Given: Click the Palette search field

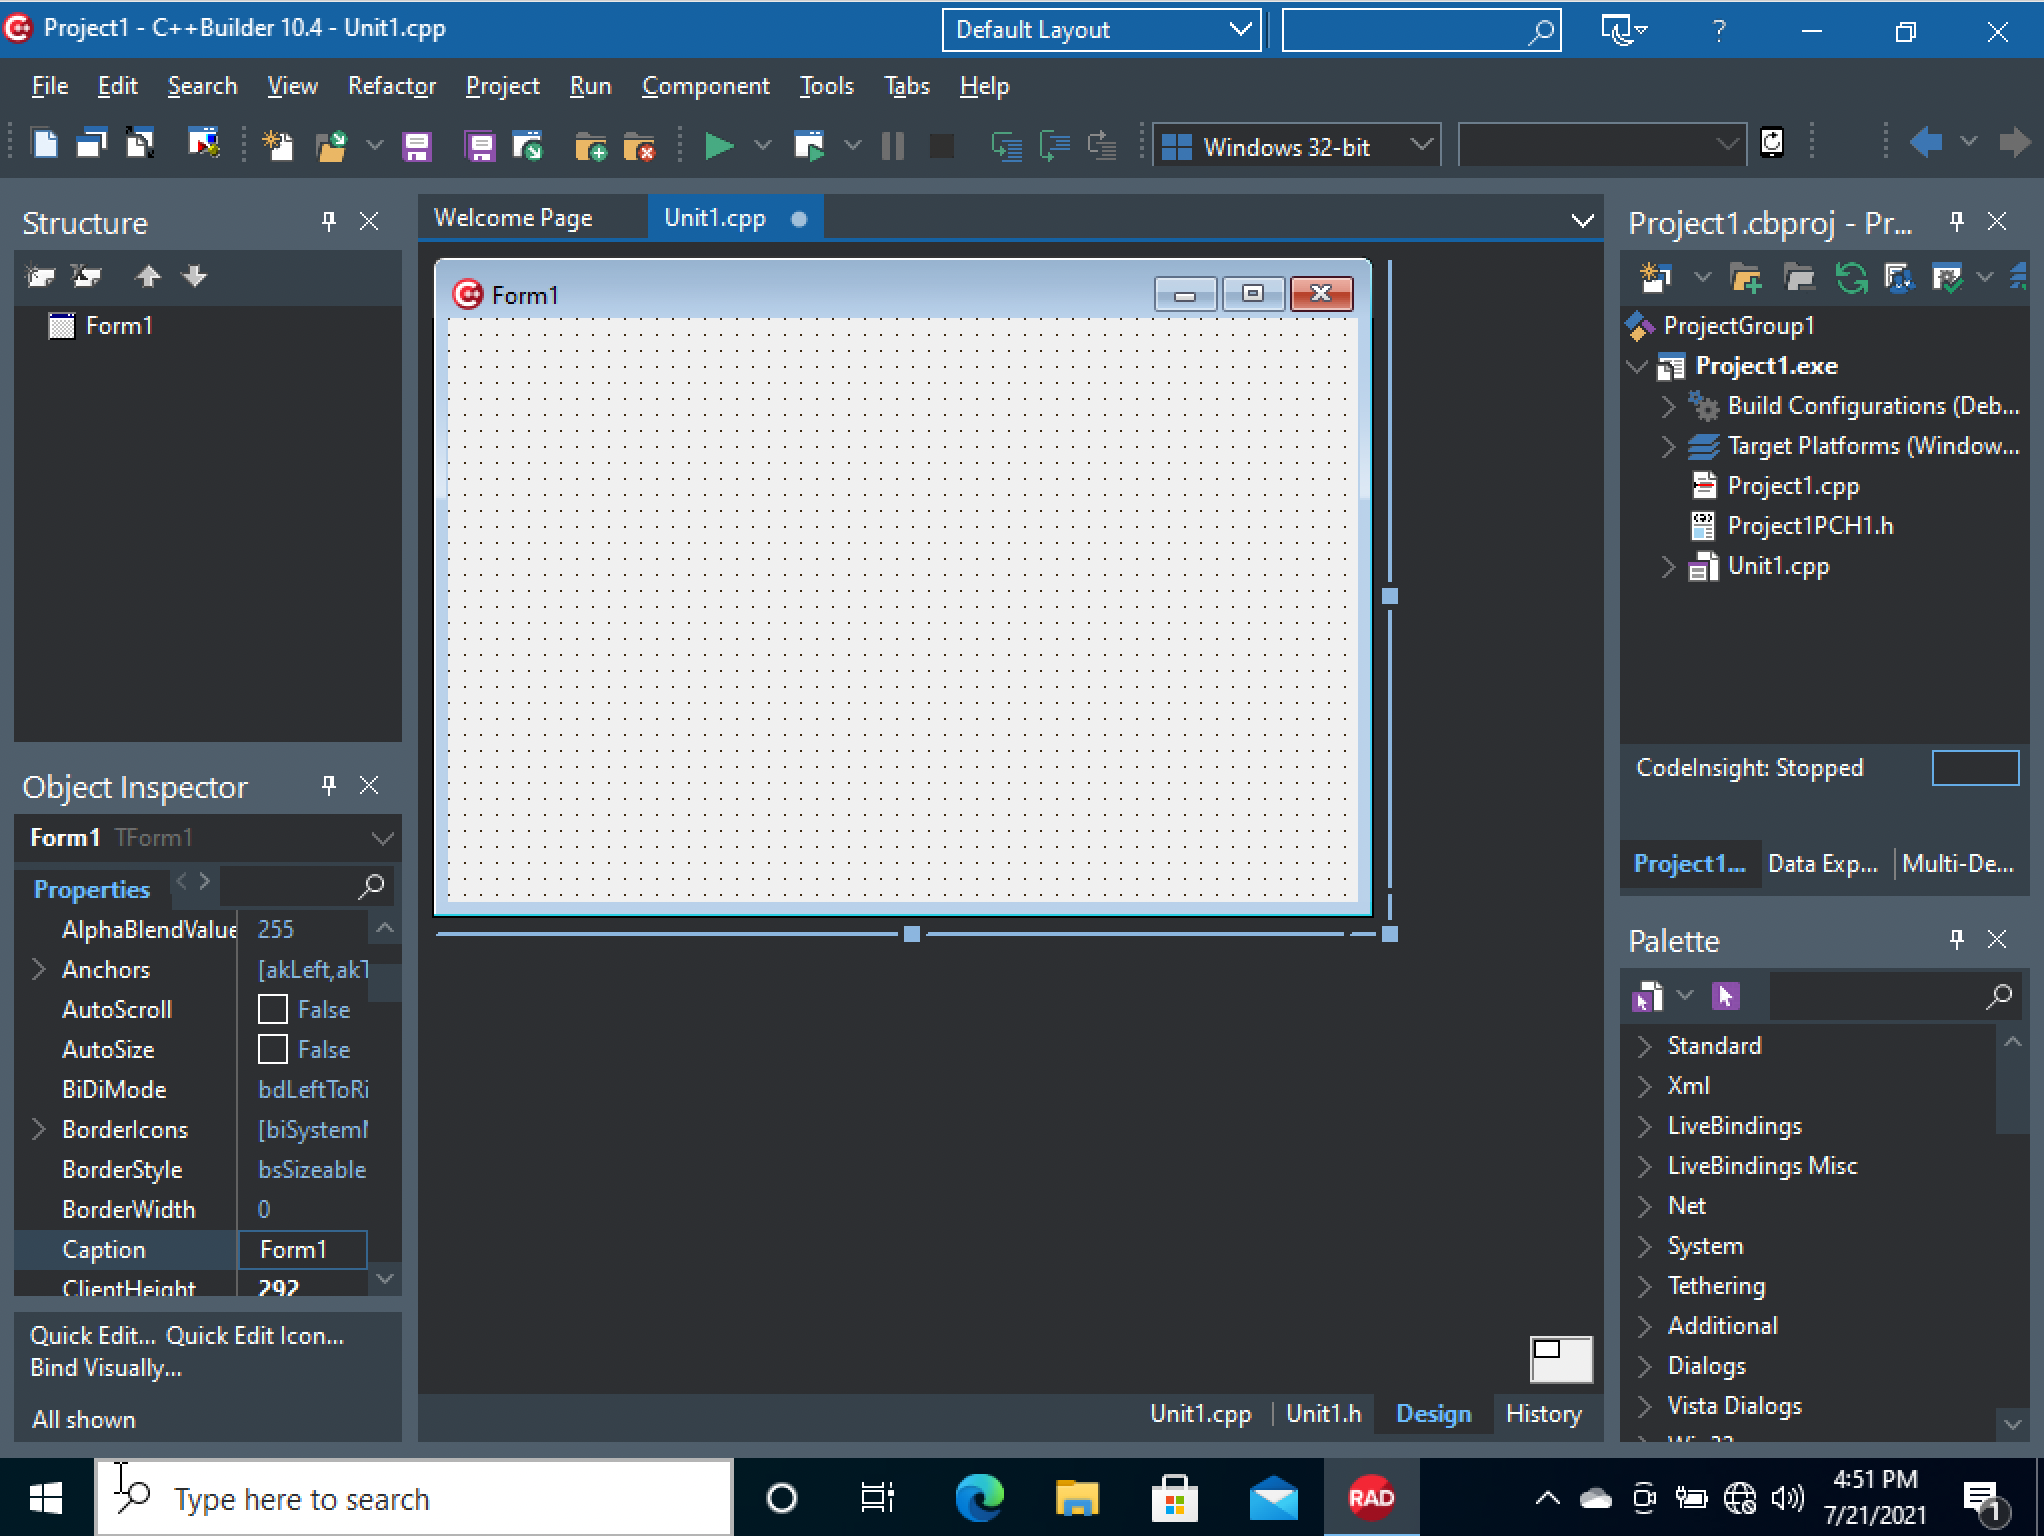Looking at the screenshot, I should click(x=1894, y=996).
